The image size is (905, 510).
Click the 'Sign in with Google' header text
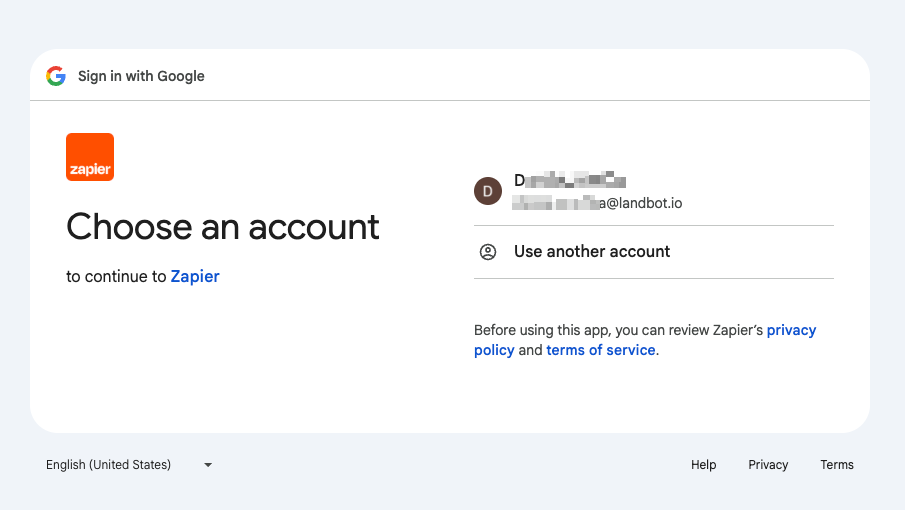tap(141, 76)
